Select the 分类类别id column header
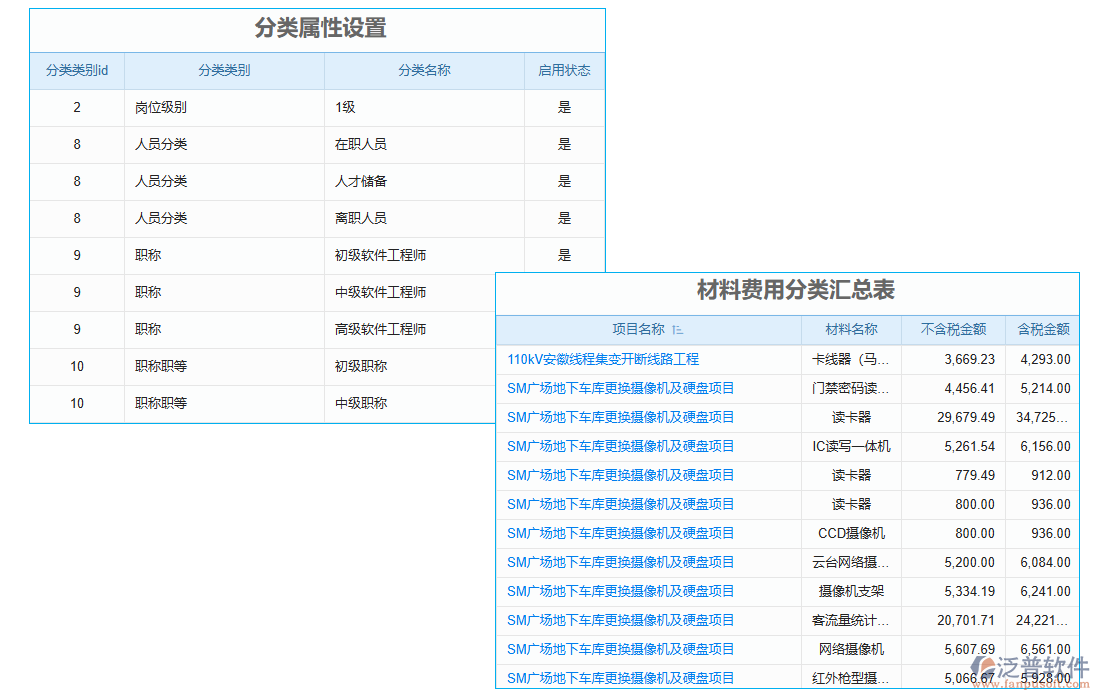1100x700 pixels. [76, 71]
